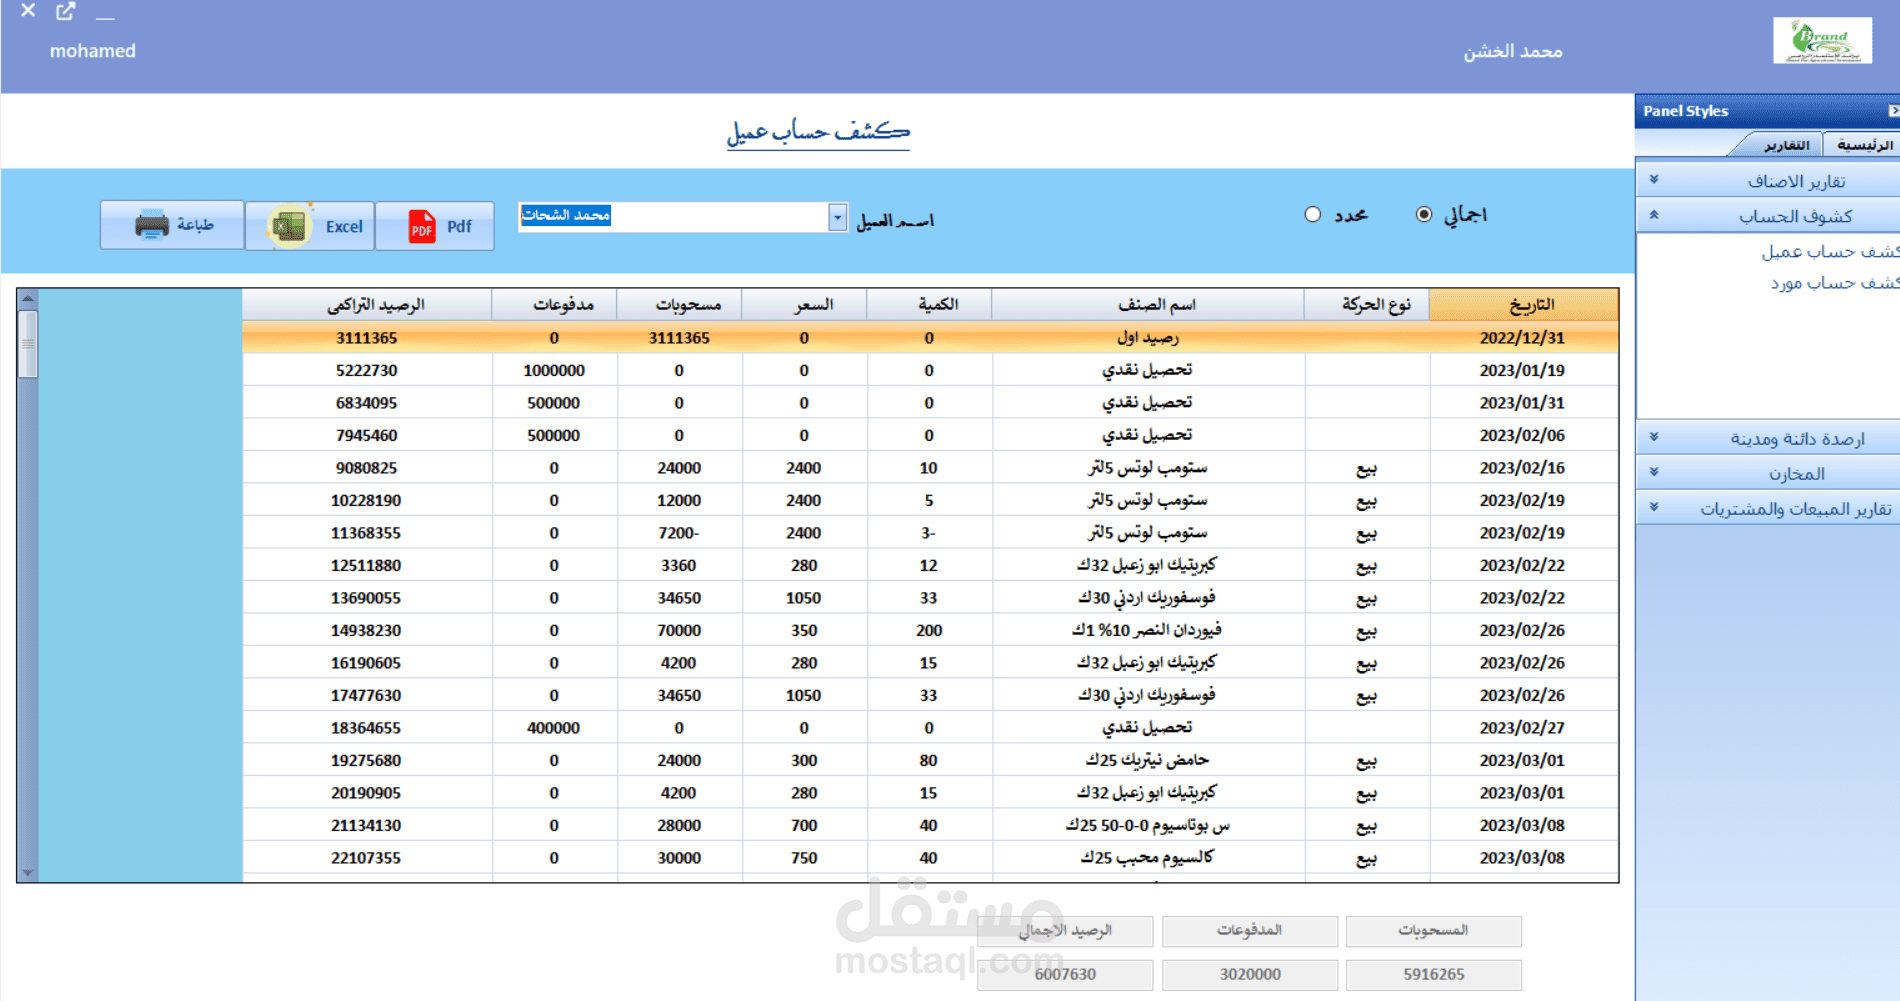Click the مدفوعات column header
The image size is (1900, 1001).
coord(554,305)
